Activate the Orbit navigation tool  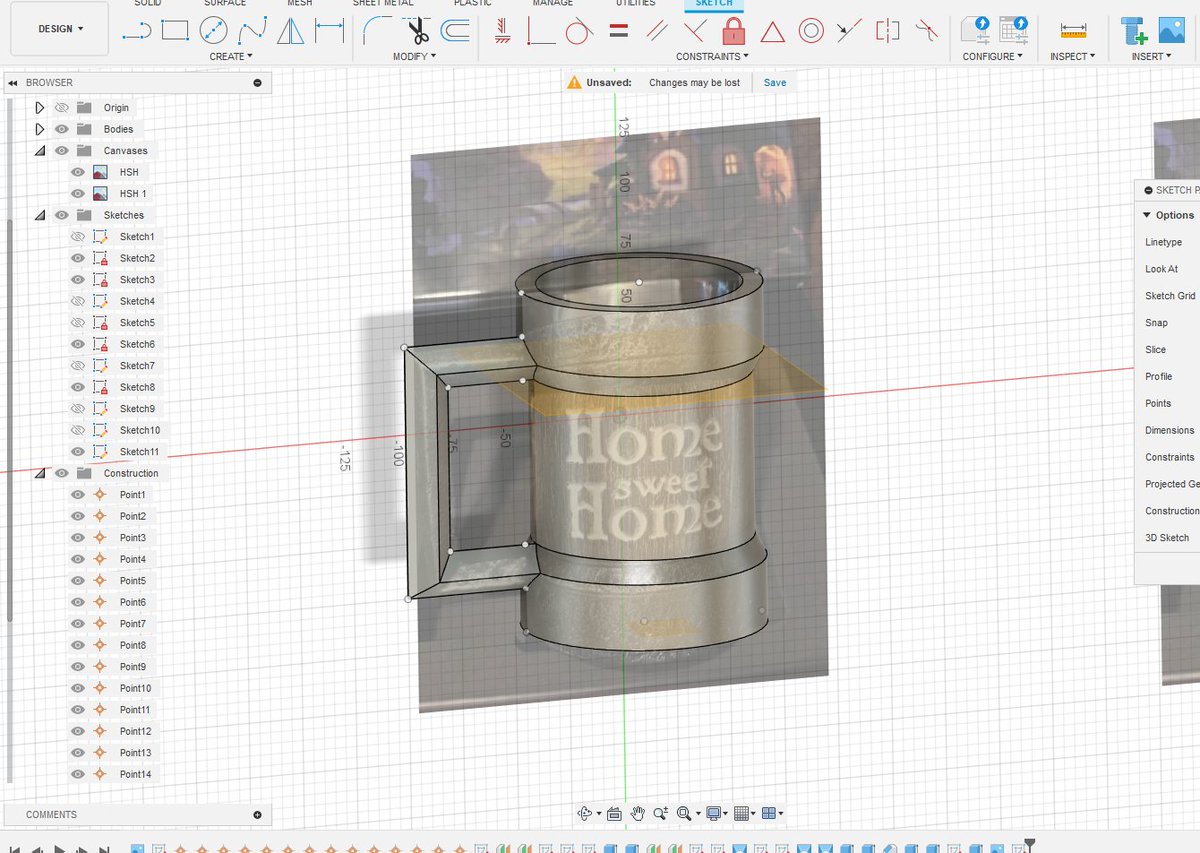tap(586, 814)
